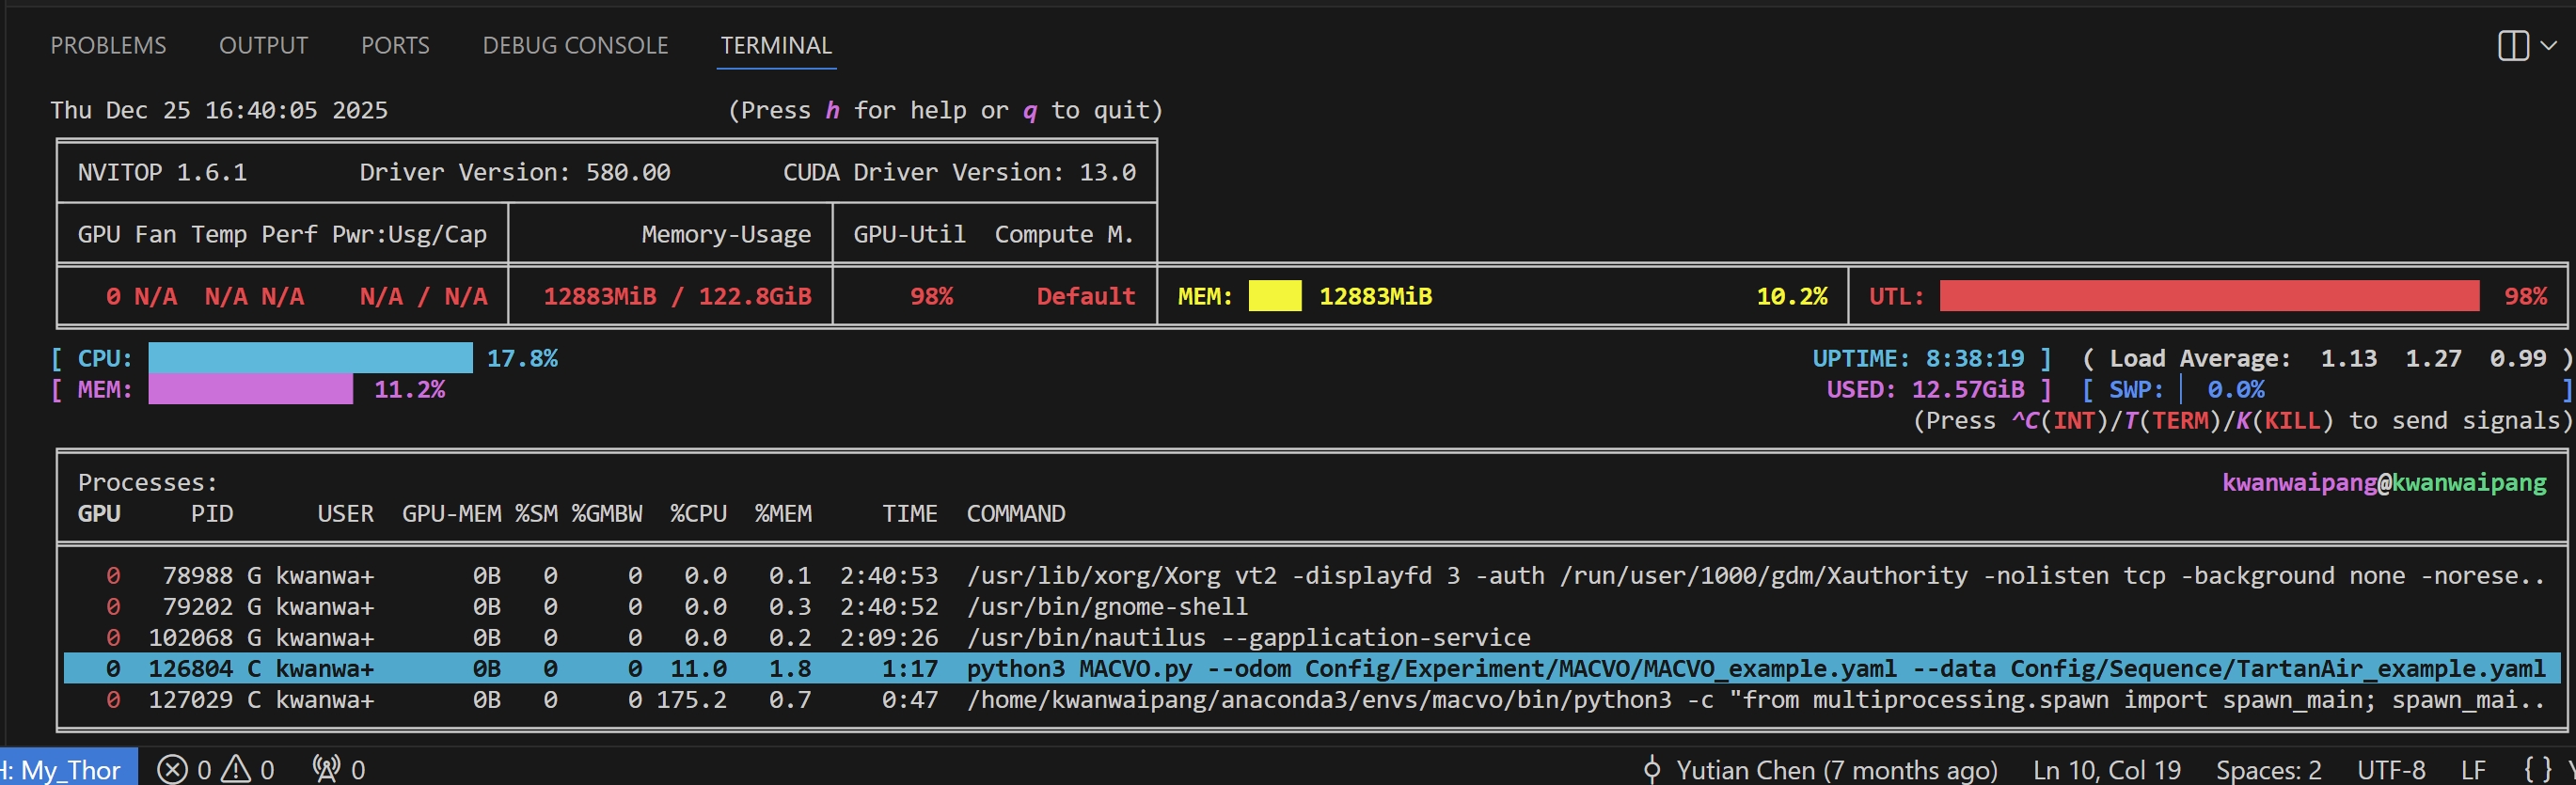Switch to the DEBUG CONSOLE tab

point(575,45)
